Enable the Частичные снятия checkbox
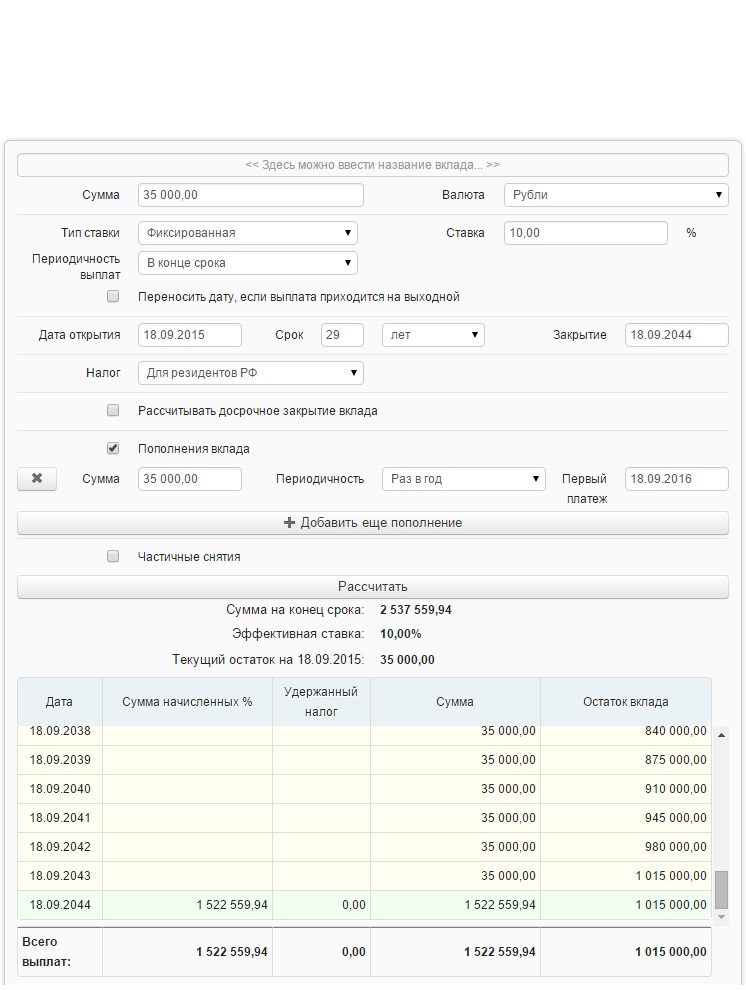The image size is (746, 990). click(113, 556)
